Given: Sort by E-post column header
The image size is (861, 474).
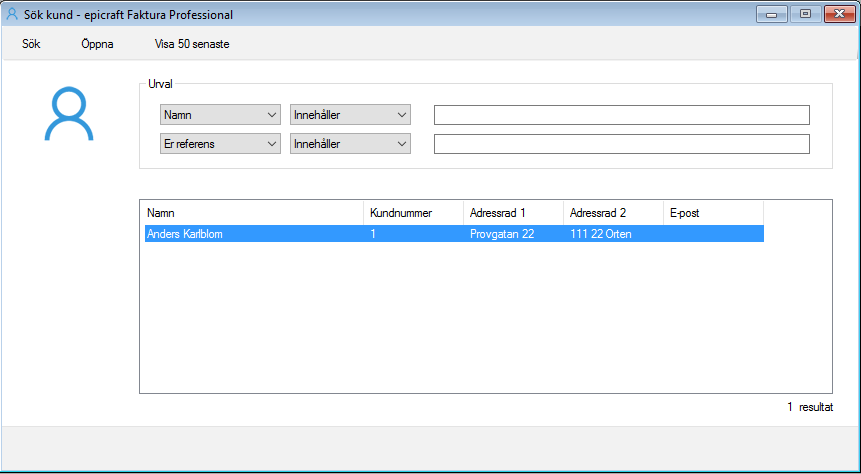Looking at the screenshot, I should (713, 213).
